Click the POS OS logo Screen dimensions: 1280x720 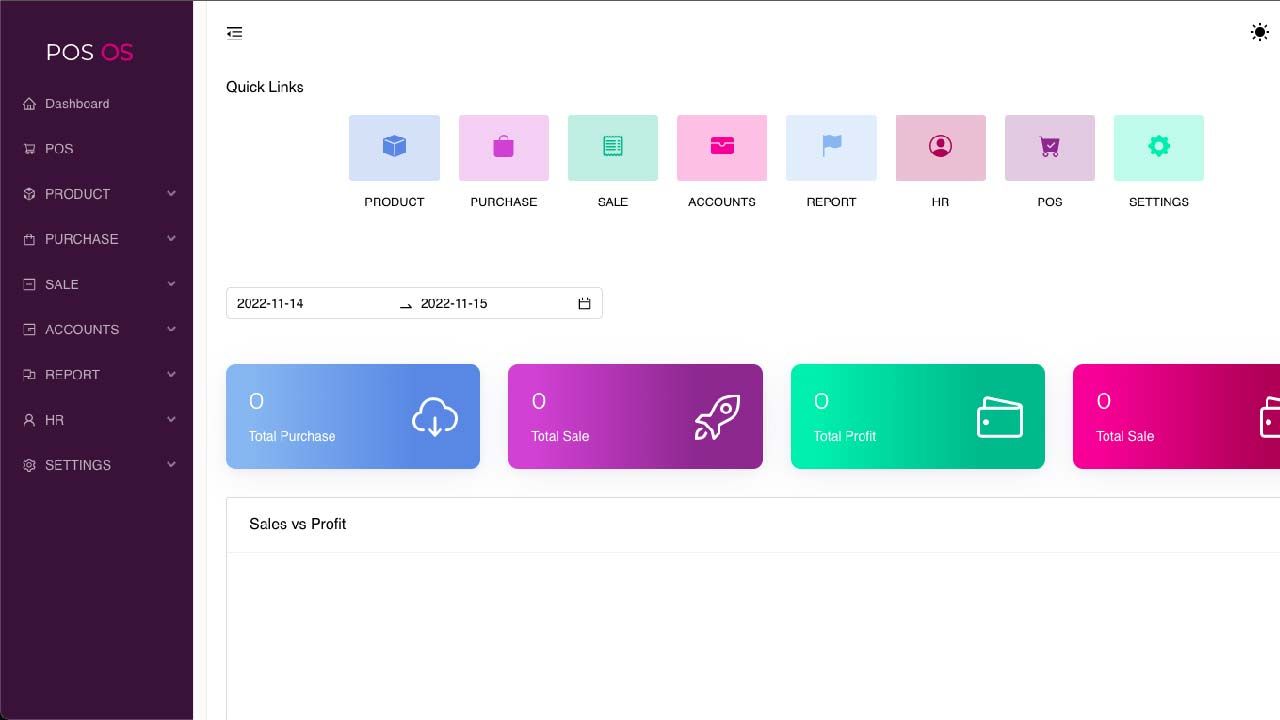[x=90, y=52]
